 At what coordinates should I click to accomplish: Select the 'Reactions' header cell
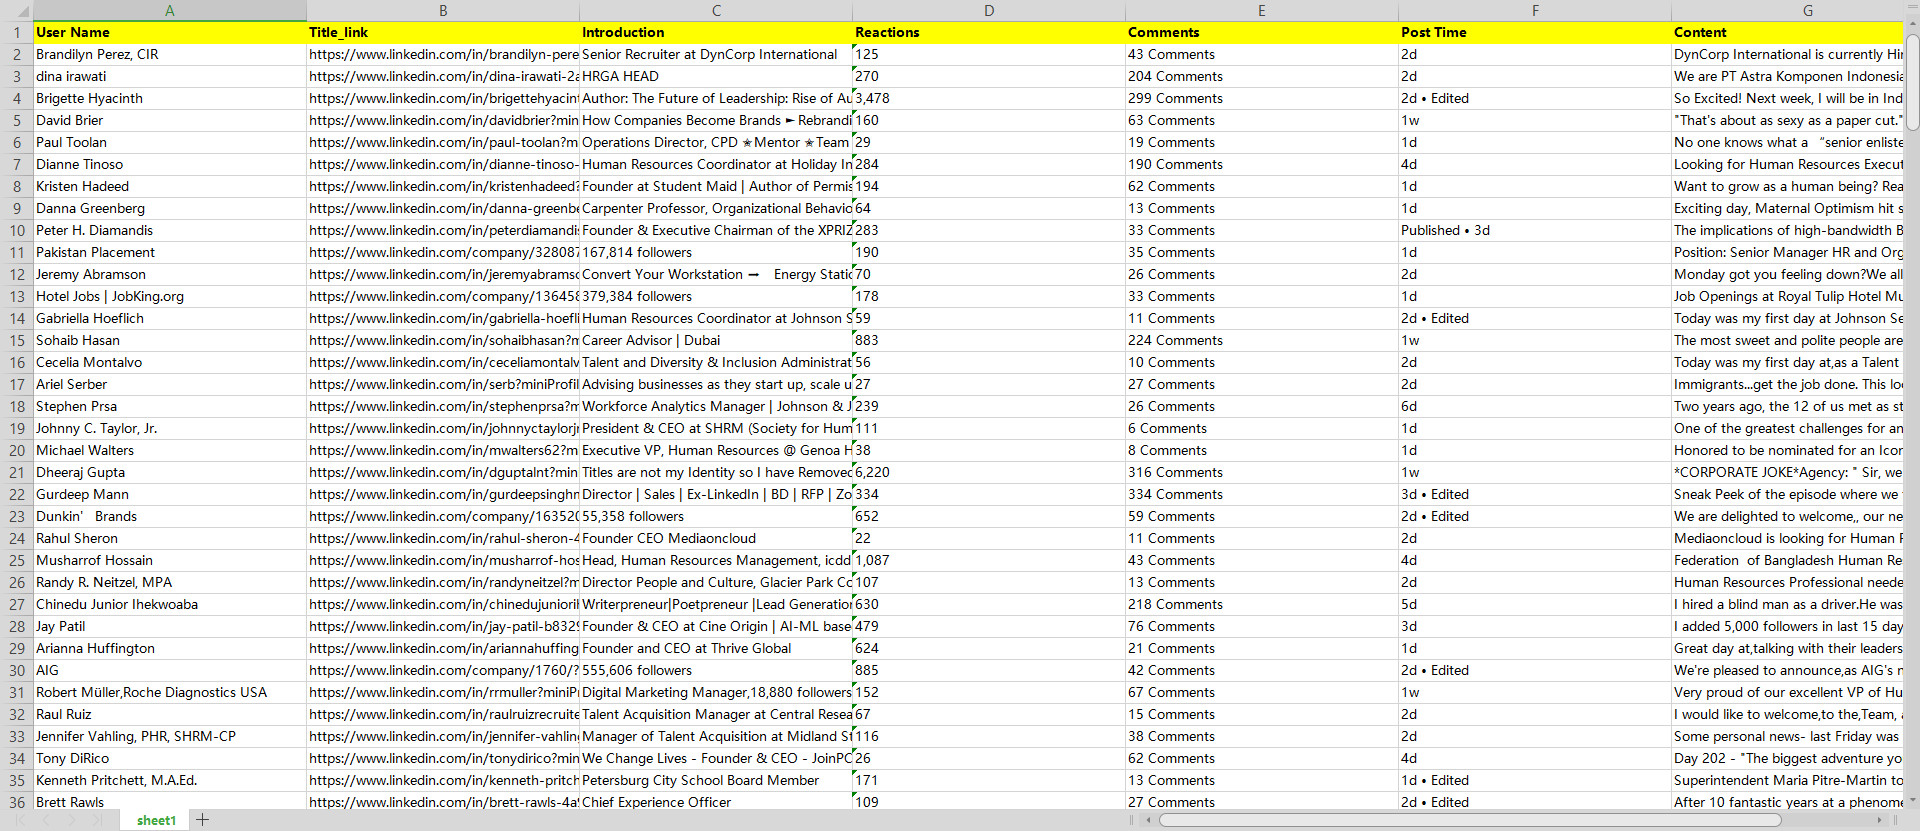pos(988,32)
